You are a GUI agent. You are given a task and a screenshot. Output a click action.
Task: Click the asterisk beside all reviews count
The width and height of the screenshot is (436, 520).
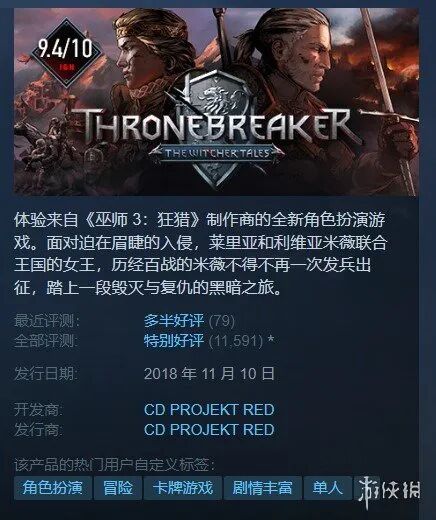(271, 341)
